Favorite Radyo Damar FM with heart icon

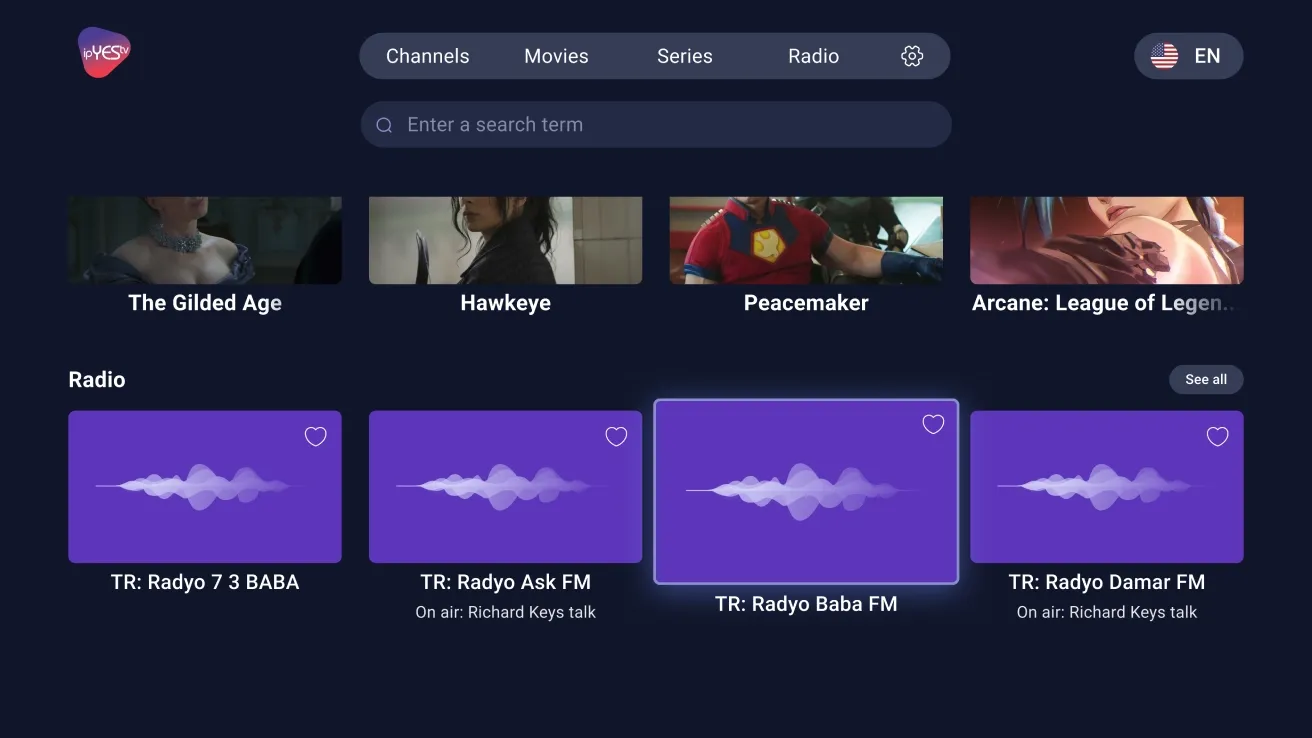(1217, 436)
